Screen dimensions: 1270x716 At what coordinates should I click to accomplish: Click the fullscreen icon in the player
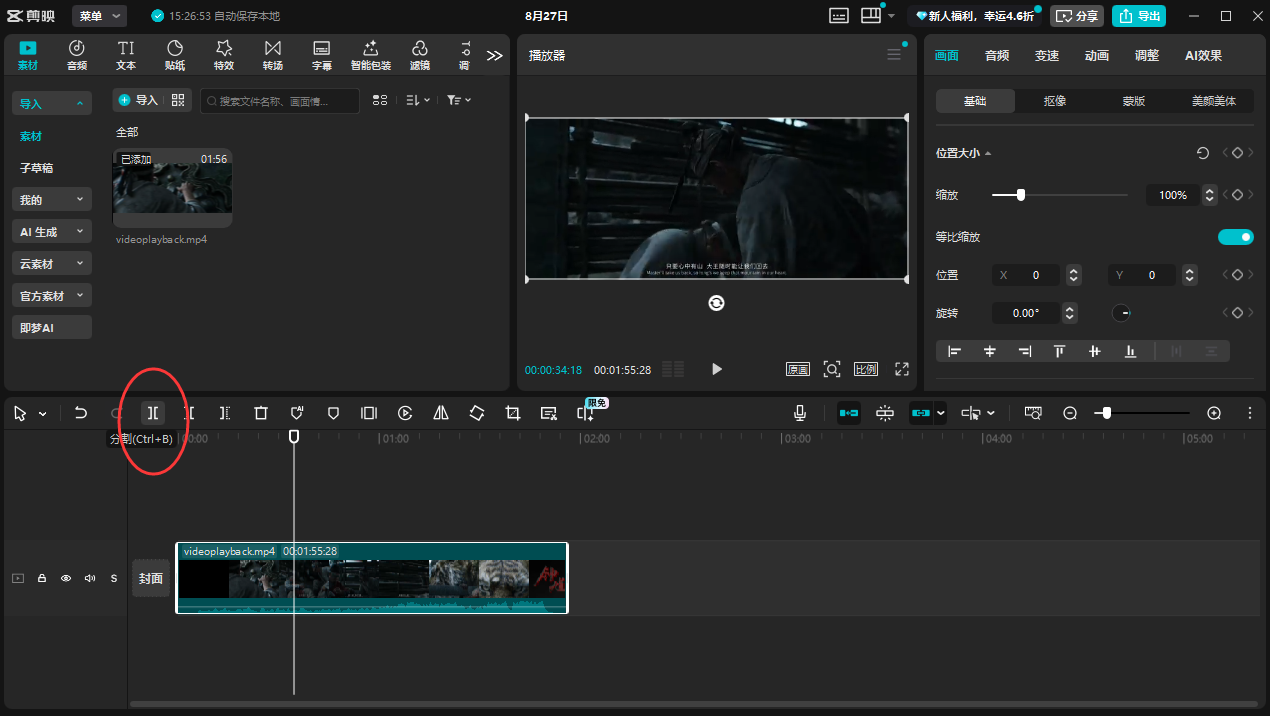point(902,369)
